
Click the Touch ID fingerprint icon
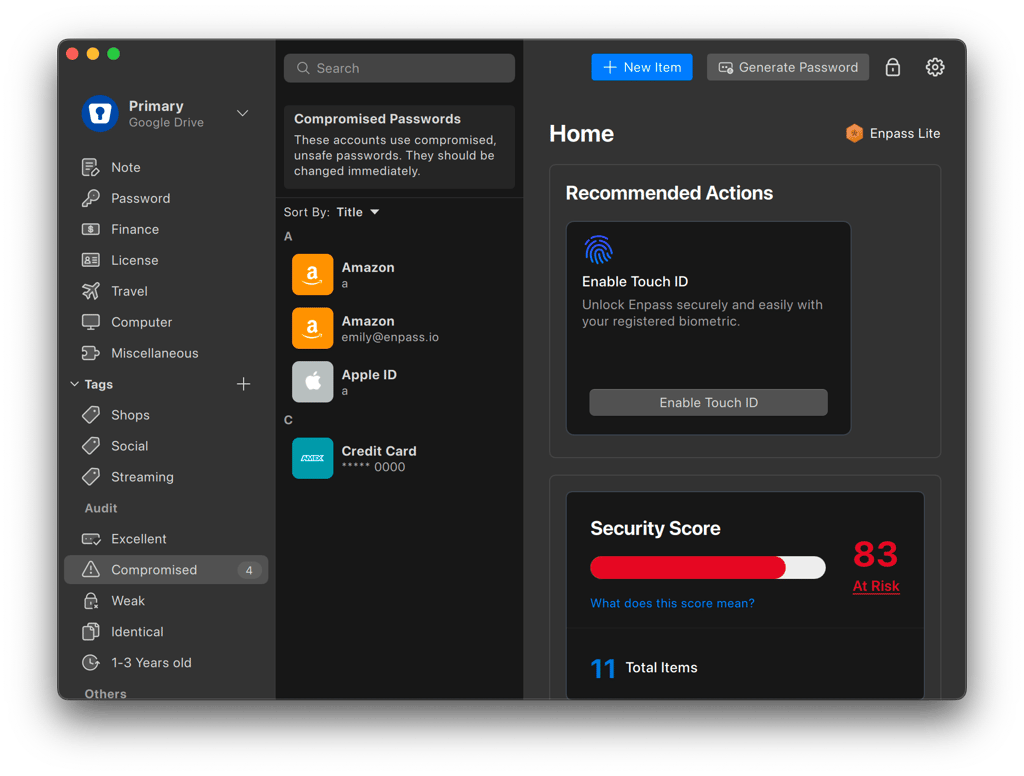coord(598,250)
